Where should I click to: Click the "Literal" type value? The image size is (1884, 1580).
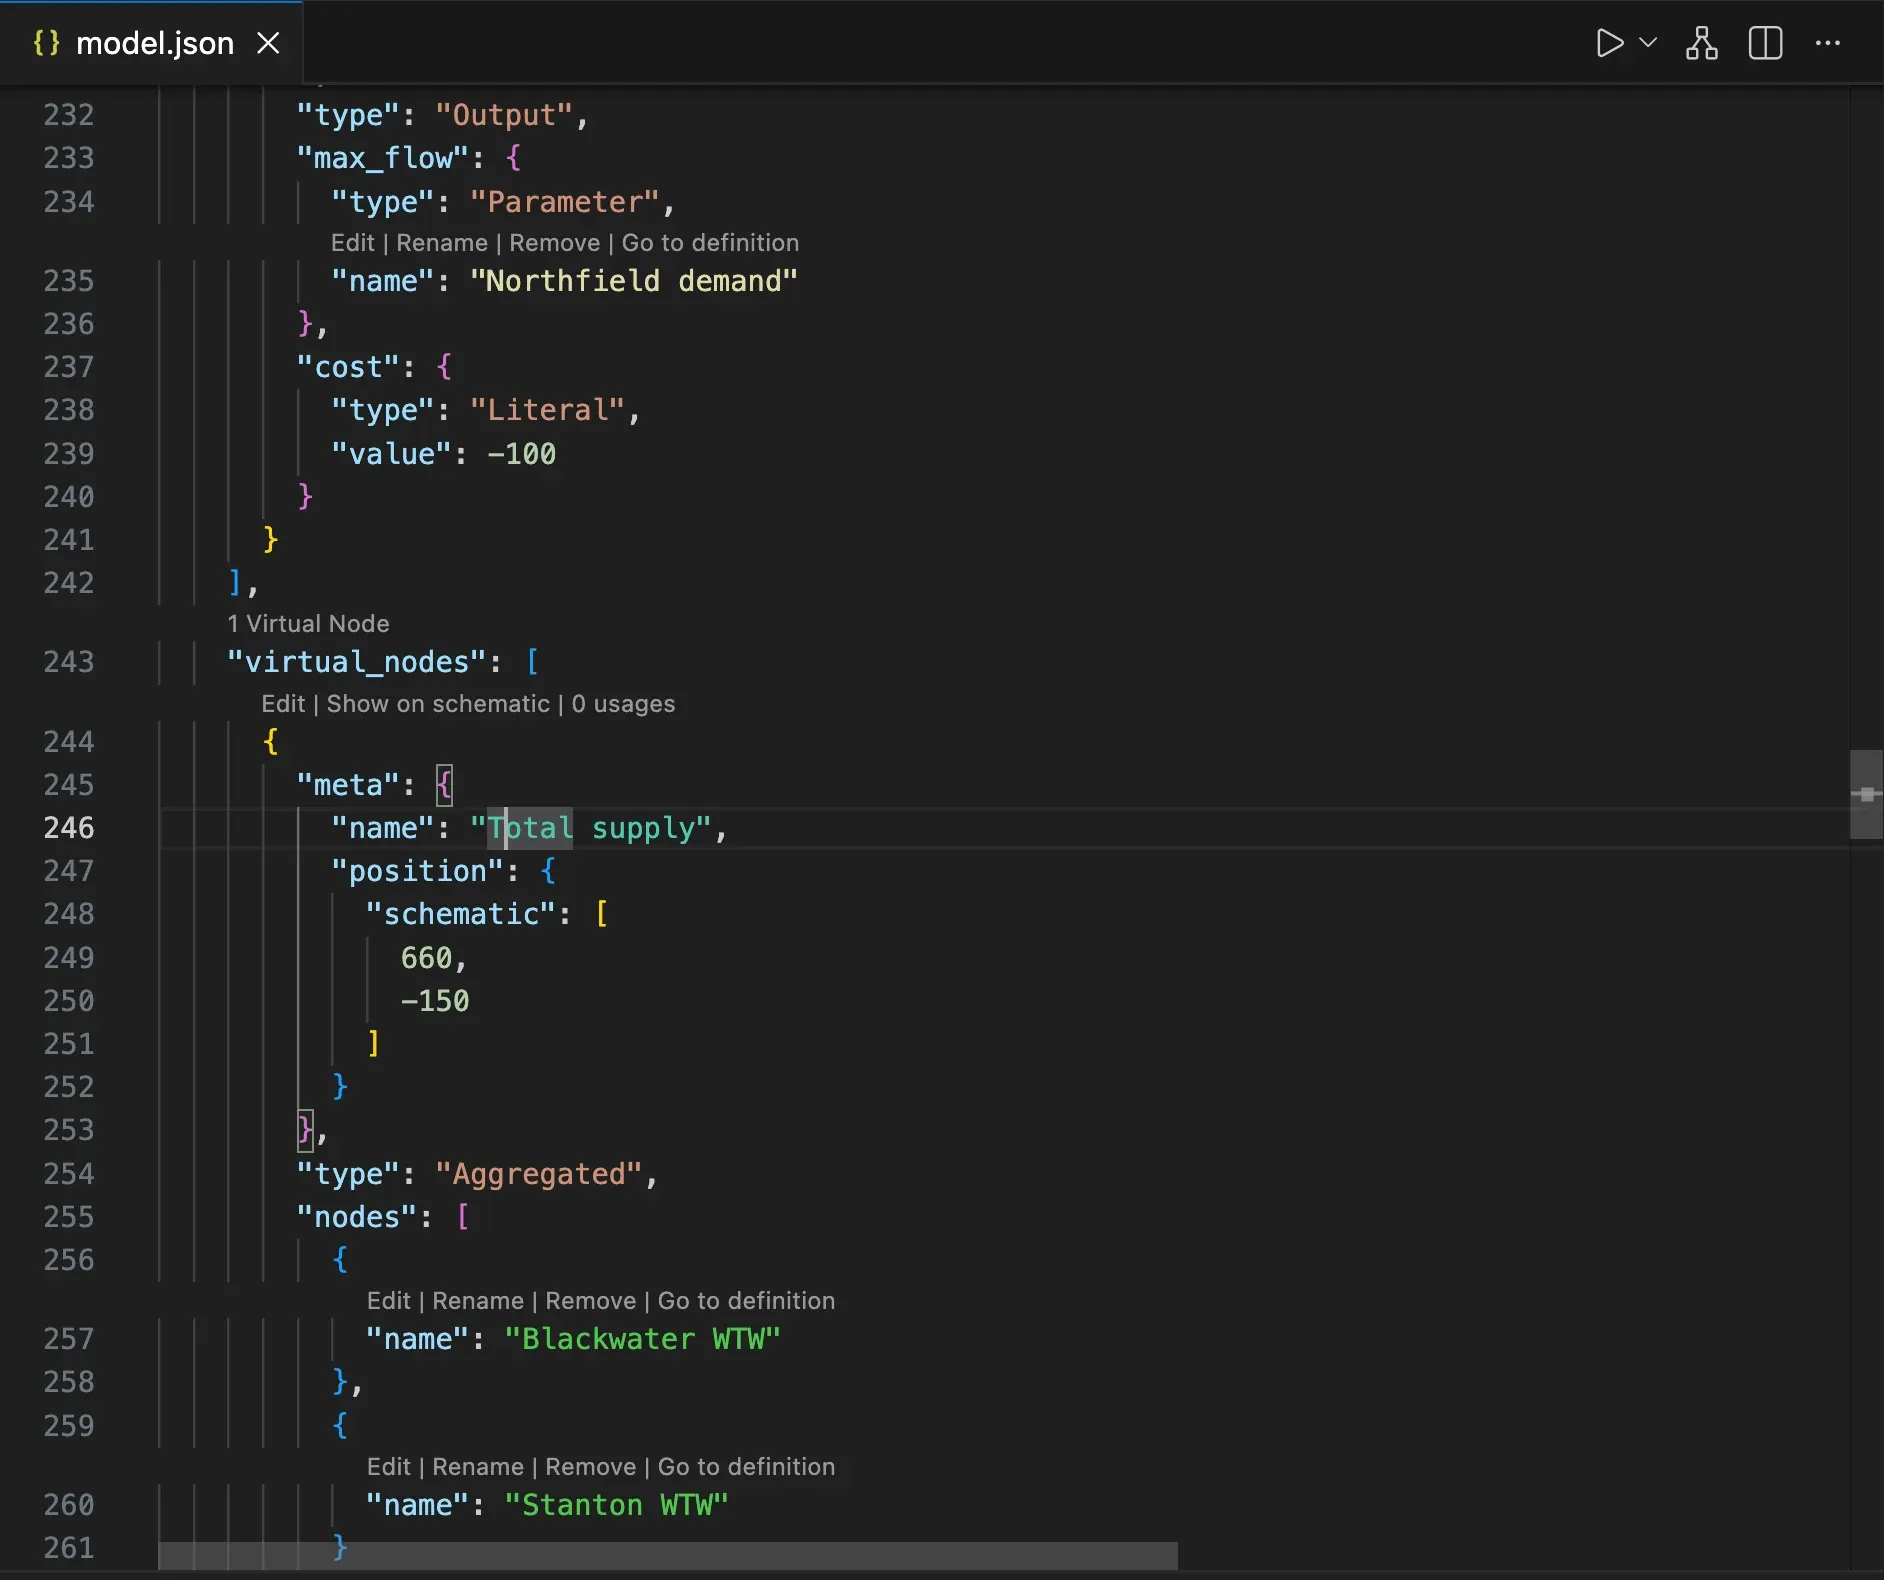pyautogui.click(x=548, y=410)
